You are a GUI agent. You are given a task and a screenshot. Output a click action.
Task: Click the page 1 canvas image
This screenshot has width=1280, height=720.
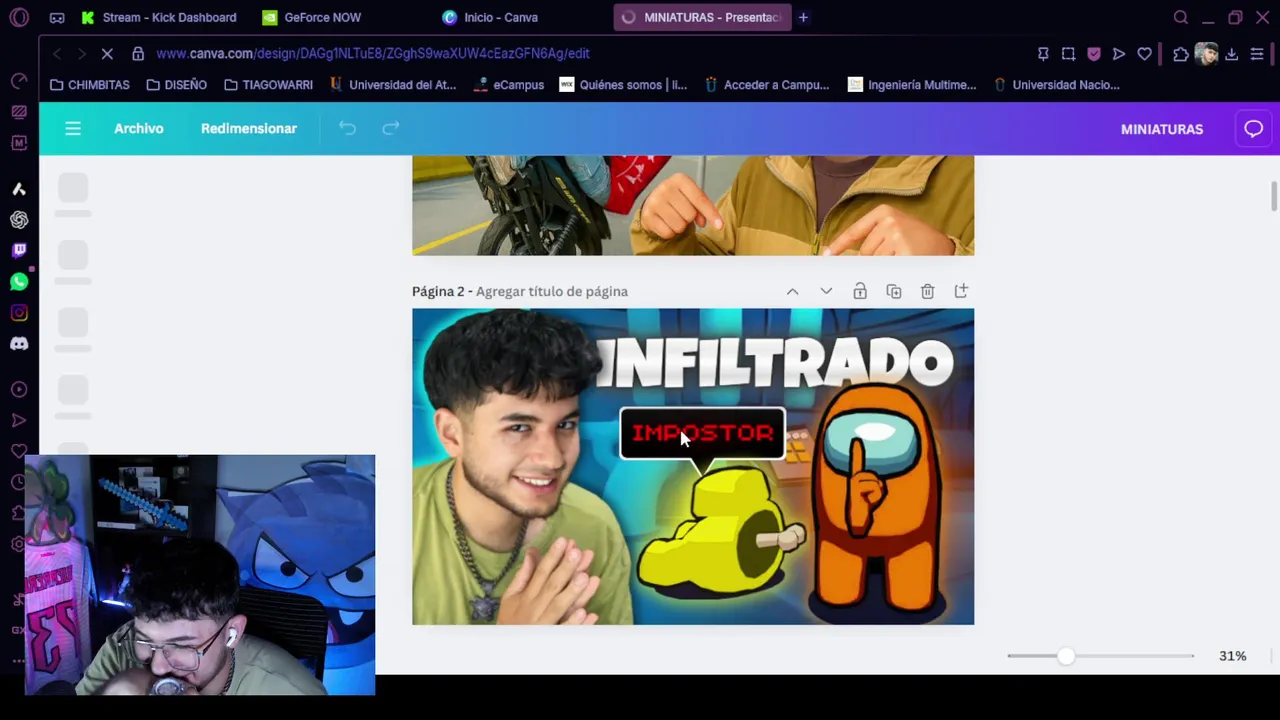693,205
